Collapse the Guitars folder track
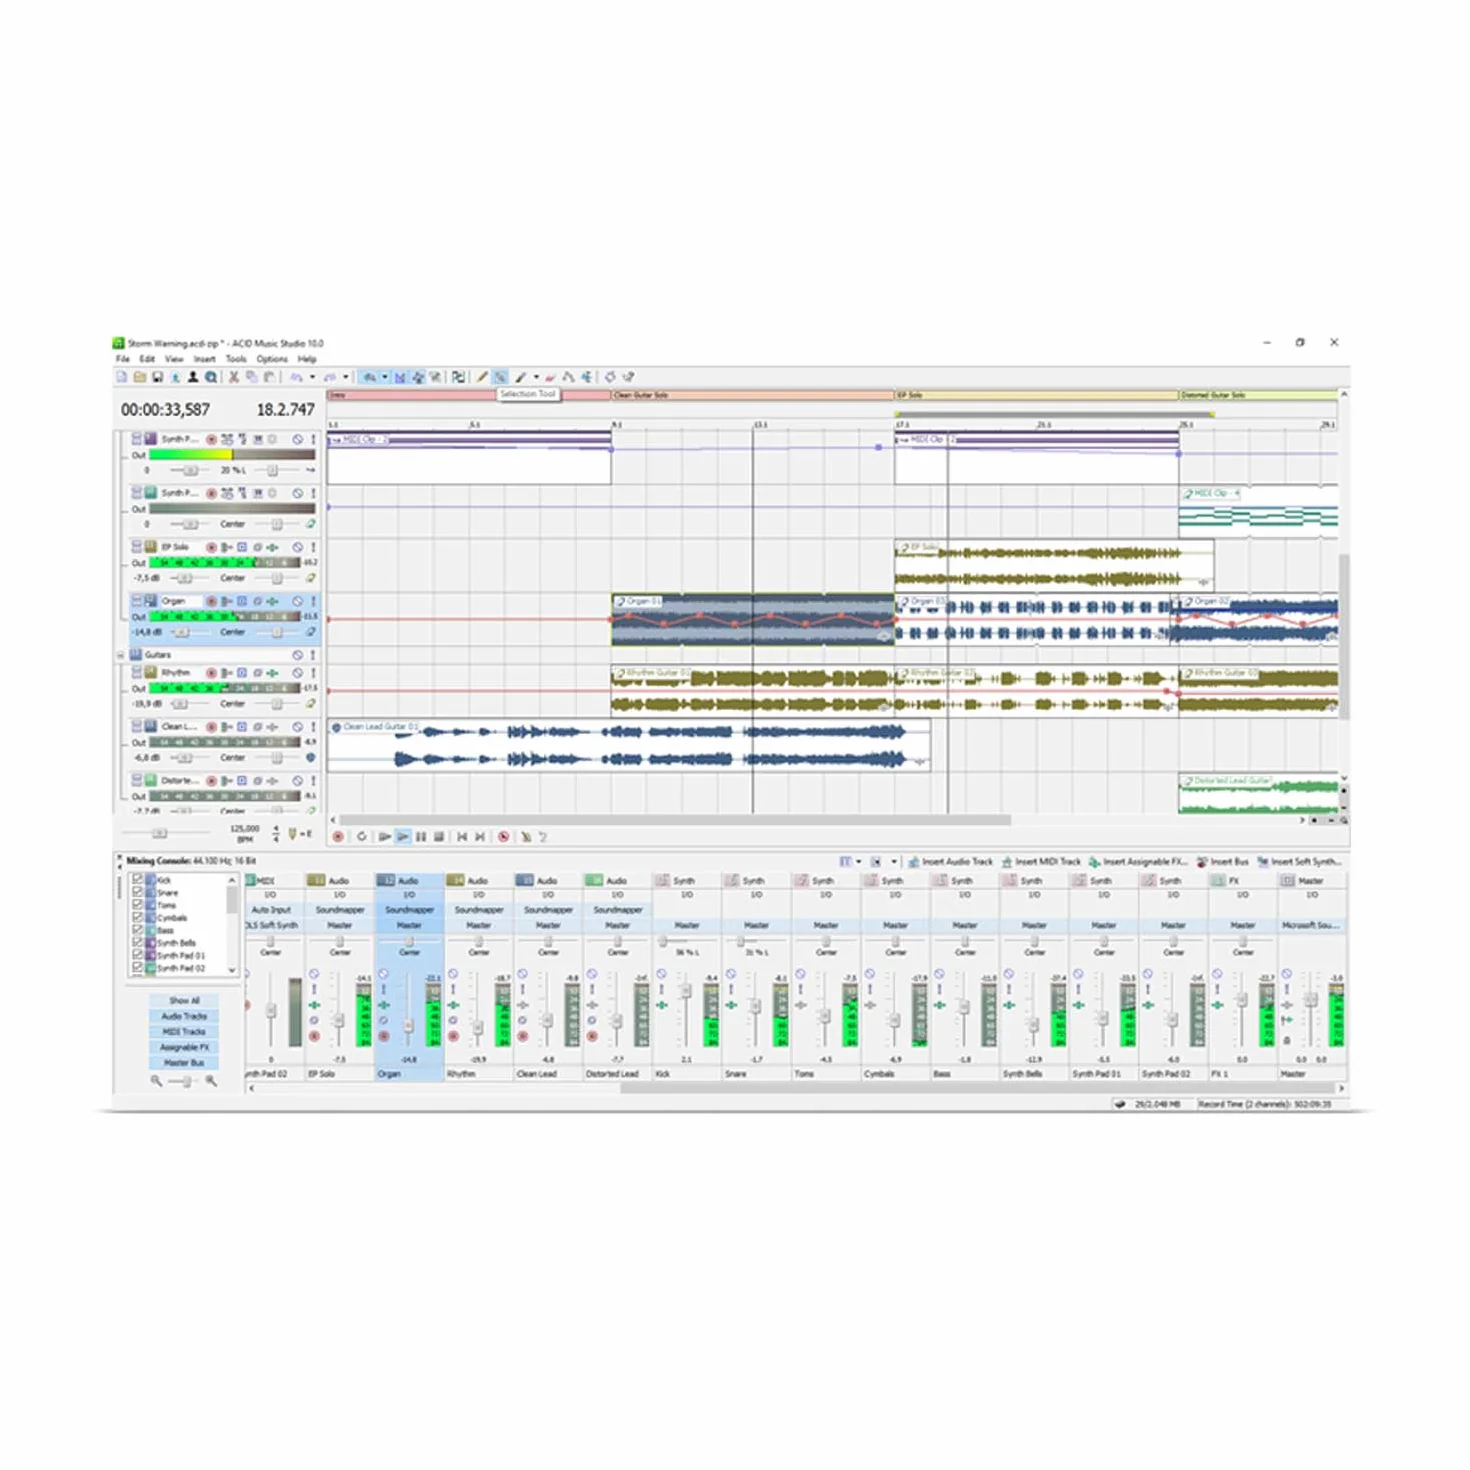The image size is (1470, 1470). [x=121, y=655]
